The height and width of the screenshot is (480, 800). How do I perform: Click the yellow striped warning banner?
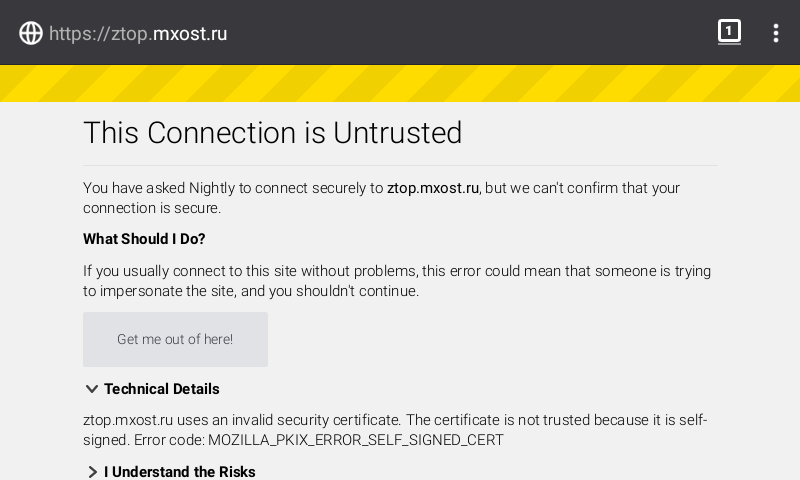pos(400,84)
